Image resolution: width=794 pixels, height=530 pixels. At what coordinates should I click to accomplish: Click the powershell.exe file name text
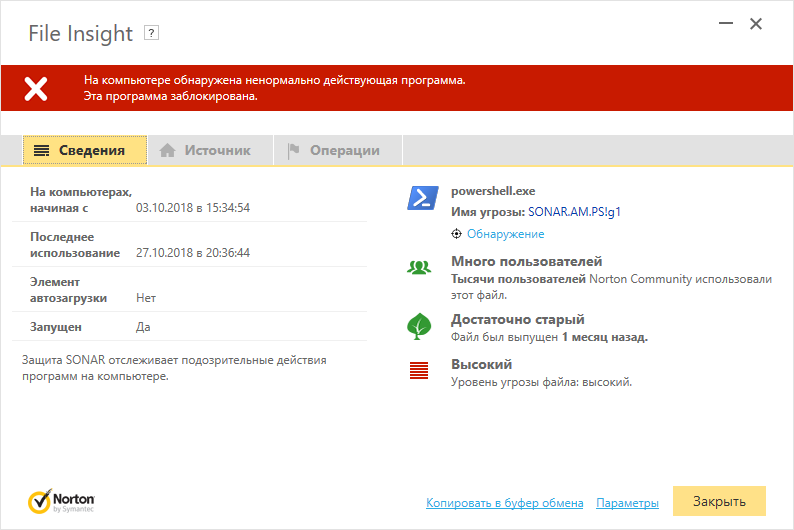pos(493,191)
